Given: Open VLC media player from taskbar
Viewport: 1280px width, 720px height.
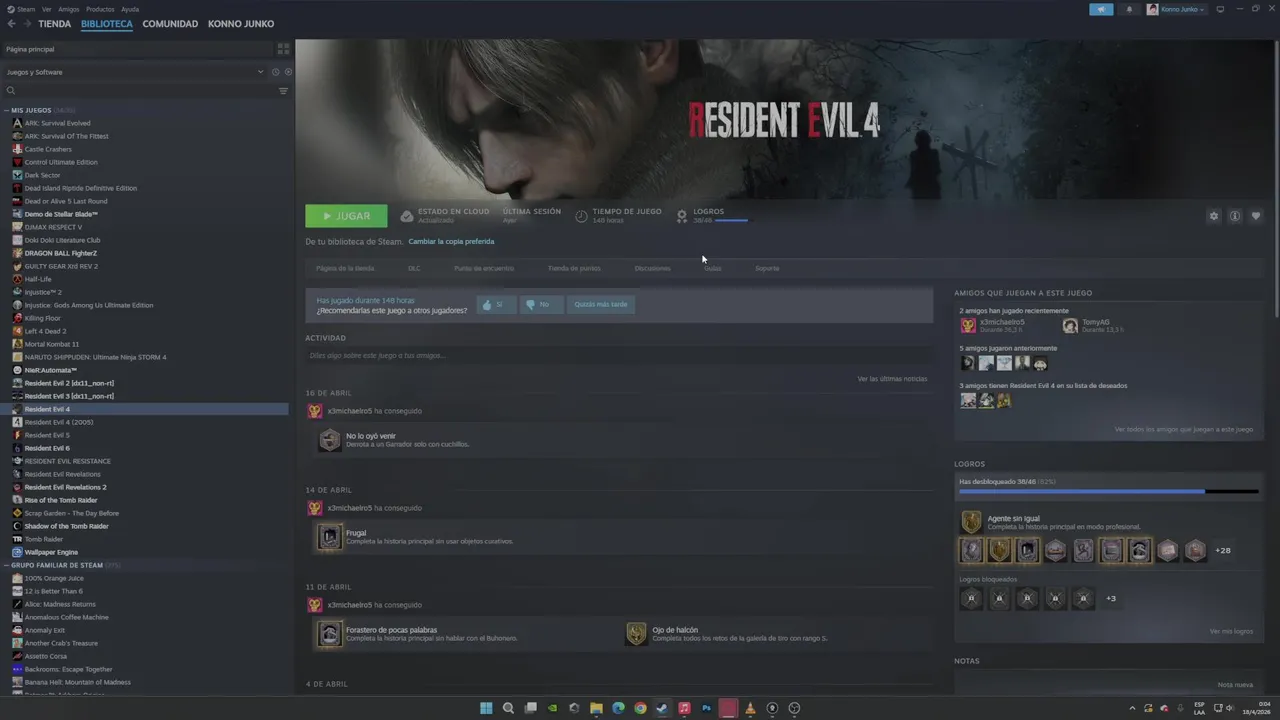Looking at the screenshot, I should click(x=750, y=708).
